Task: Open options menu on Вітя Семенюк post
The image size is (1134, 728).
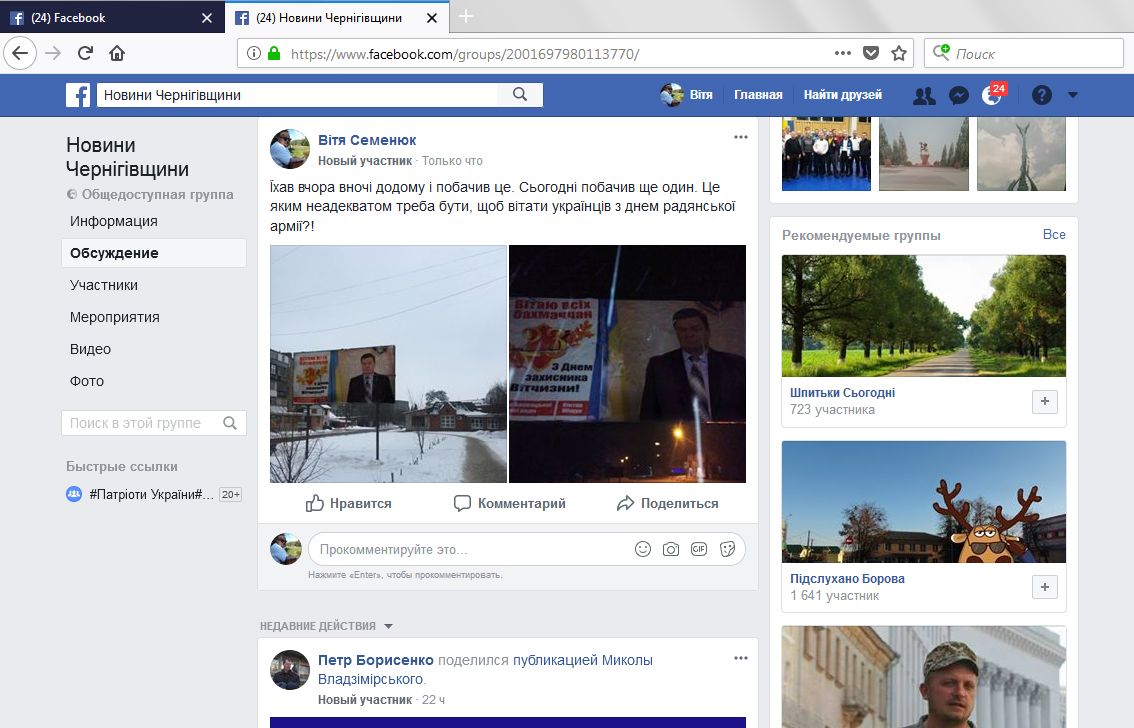Action: tap(741, 137)
